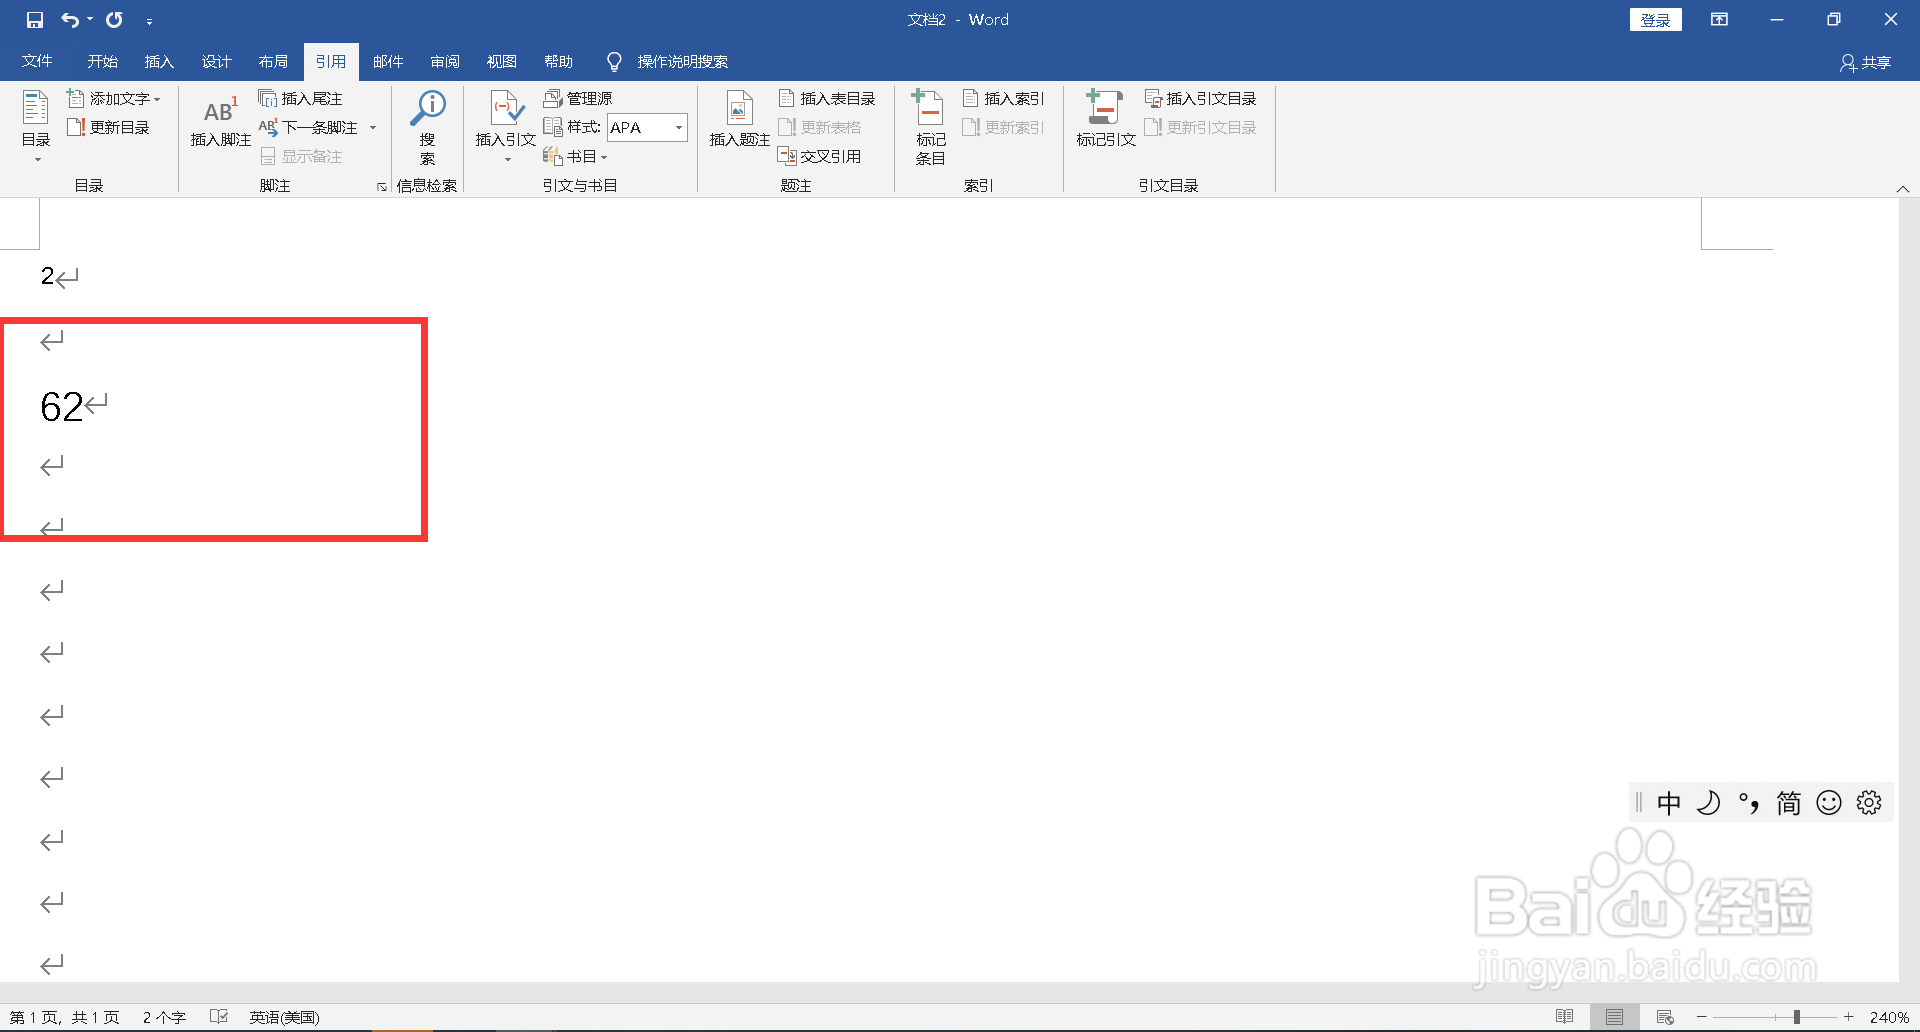The image size is (1920, 1032).
Task: Toggle IME 中 Chinese/English mode
Action: pyautogui.click(x=1669, y=803)
